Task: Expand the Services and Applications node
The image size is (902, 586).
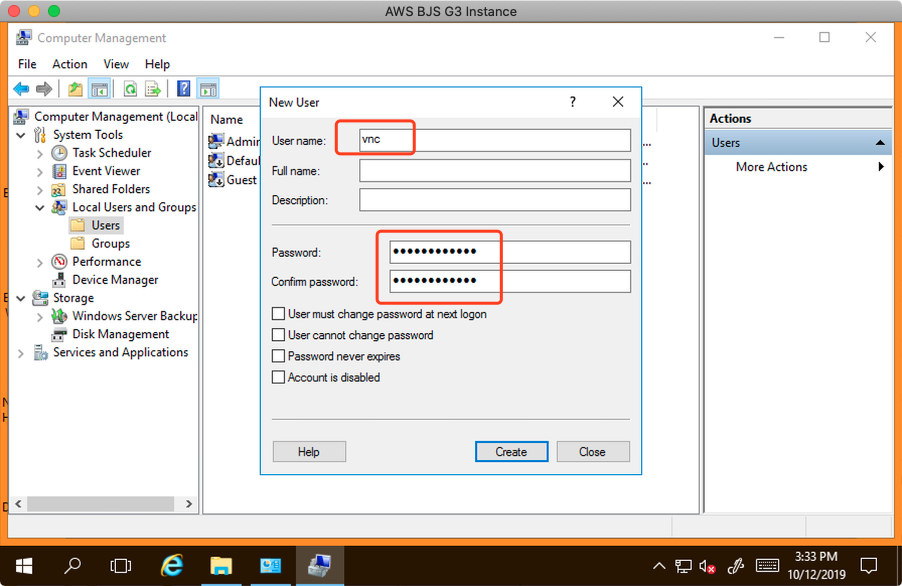Action: click(21, 353)
